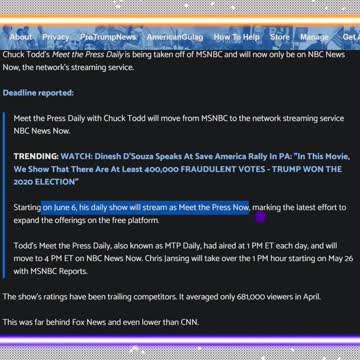Click the 'Deadline reported:' link

click(38, 93)
